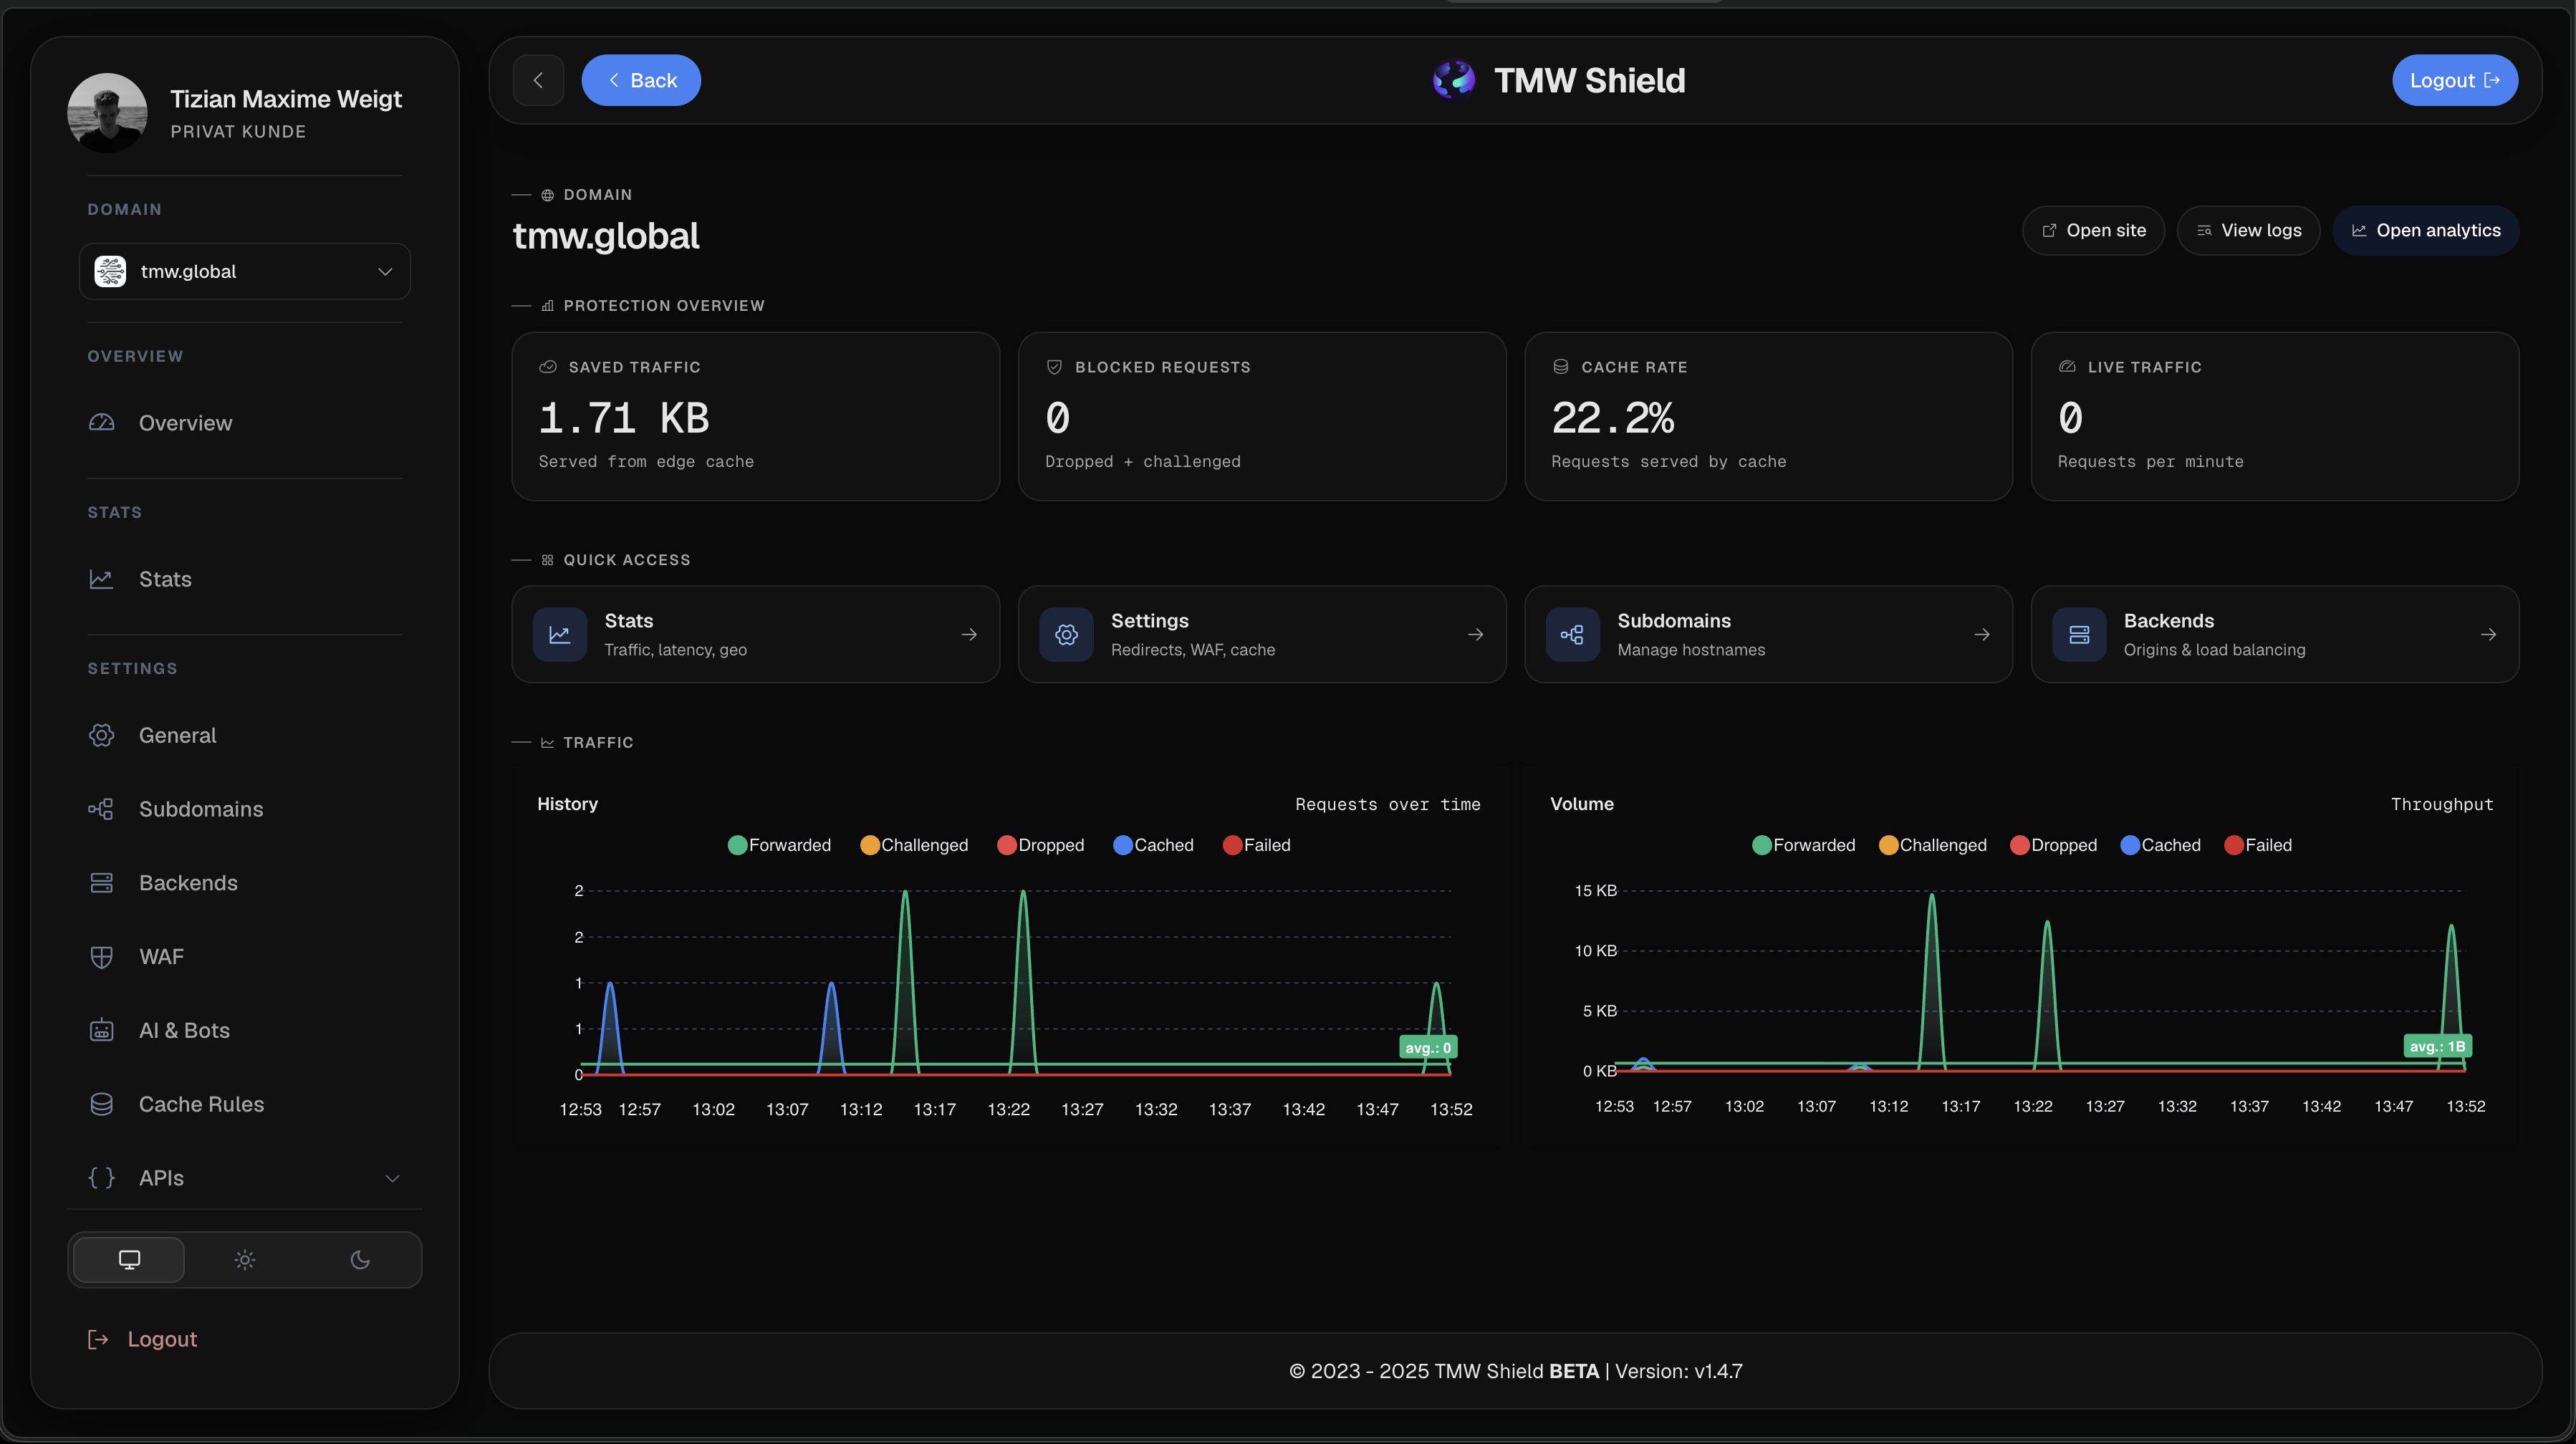The height and width of the screenshot is (1444, 2576).
Task: Click the avg.: 0 marker in History chart
Action: tap(1428, 1047)
